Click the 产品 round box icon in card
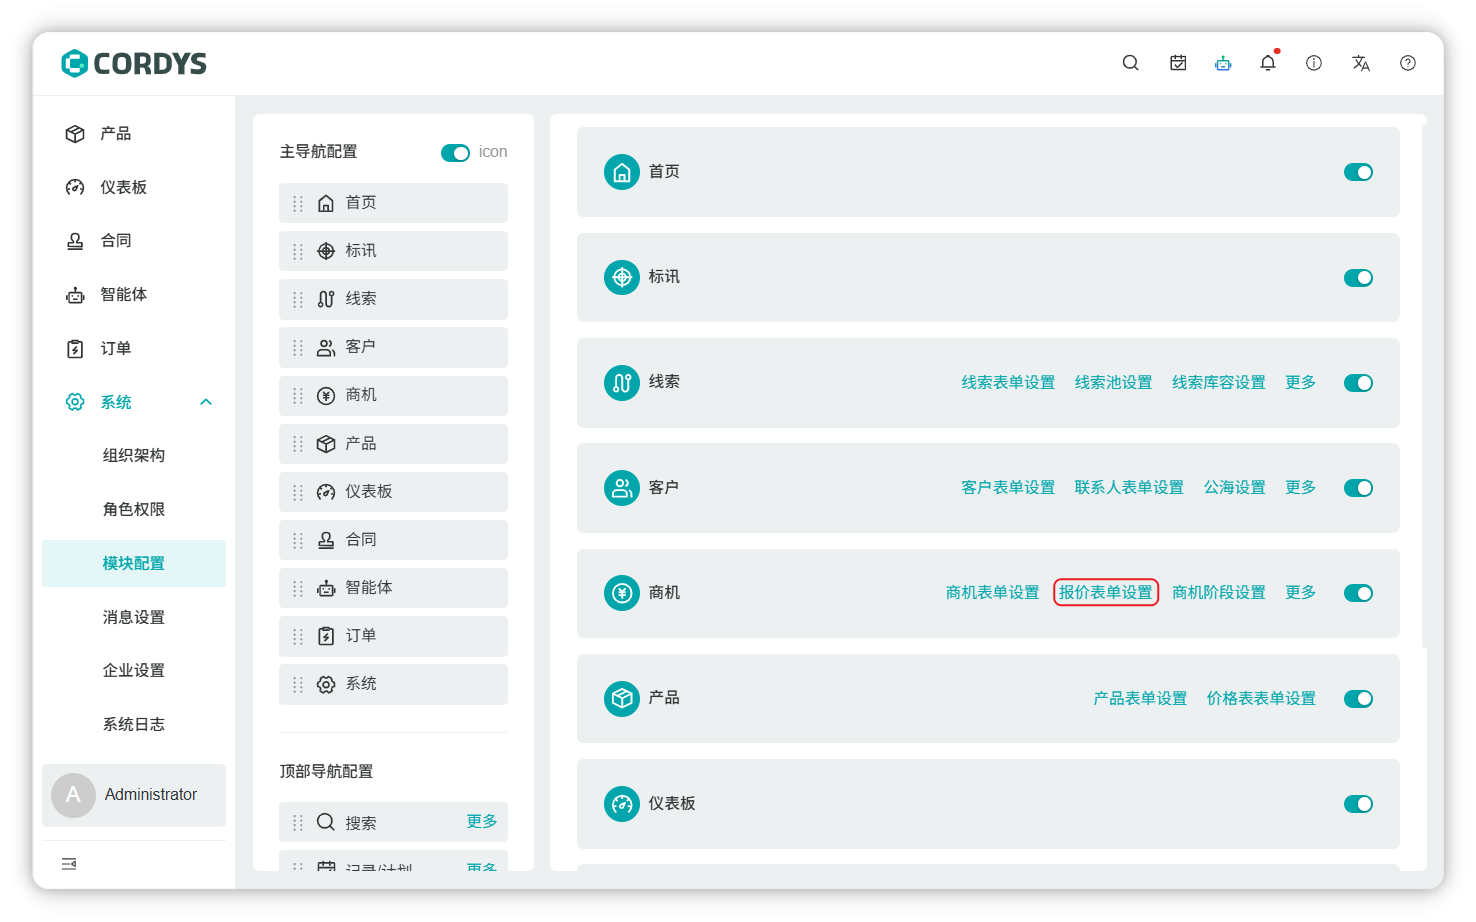The width and height of the screenshot is (1476, 922). tap(622, 698)
